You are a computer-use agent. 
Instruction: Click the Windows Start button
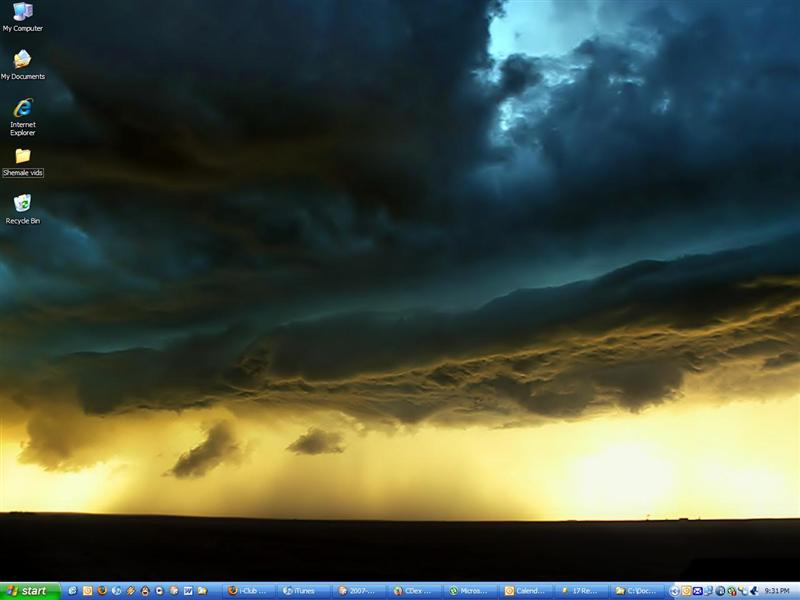point(30,591)
